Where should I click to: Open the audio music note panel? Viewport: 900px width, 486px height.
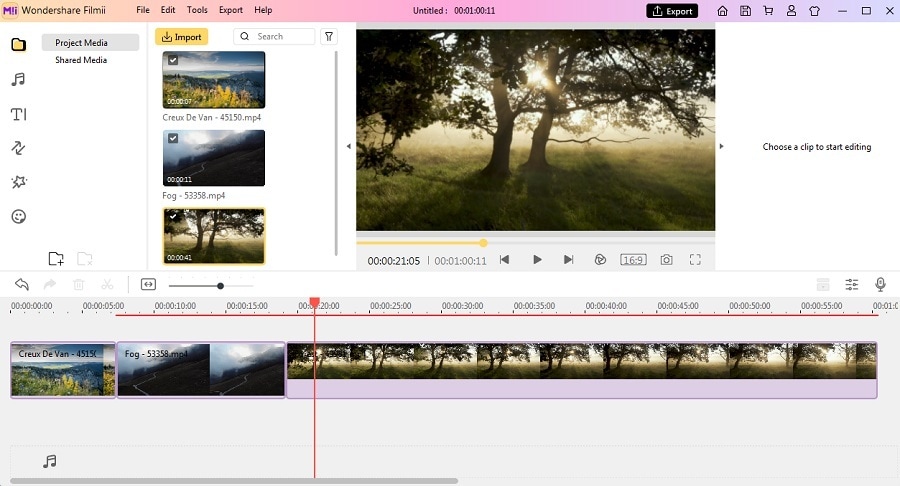point(18,79)
